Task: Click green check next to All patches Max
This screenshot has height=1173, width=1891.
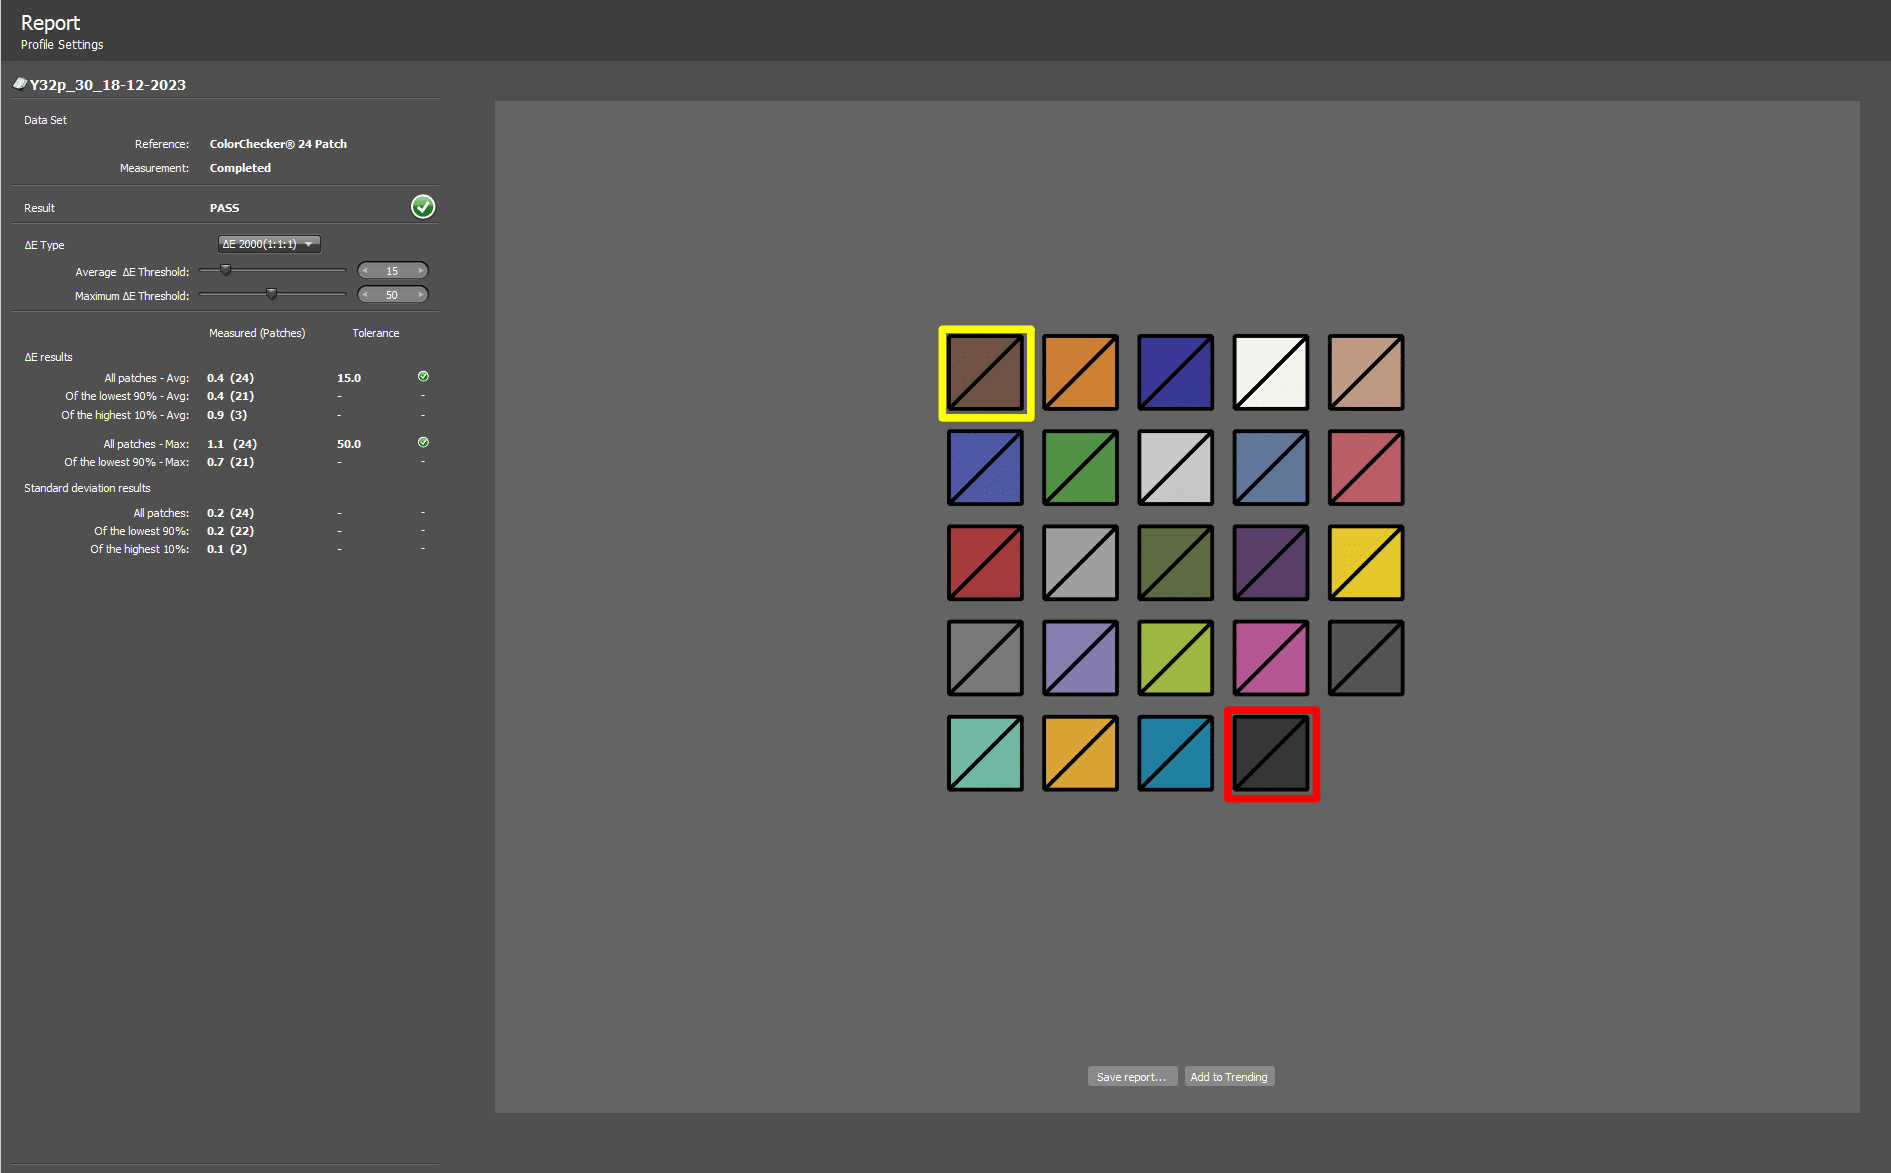Action: pos(423,442)
